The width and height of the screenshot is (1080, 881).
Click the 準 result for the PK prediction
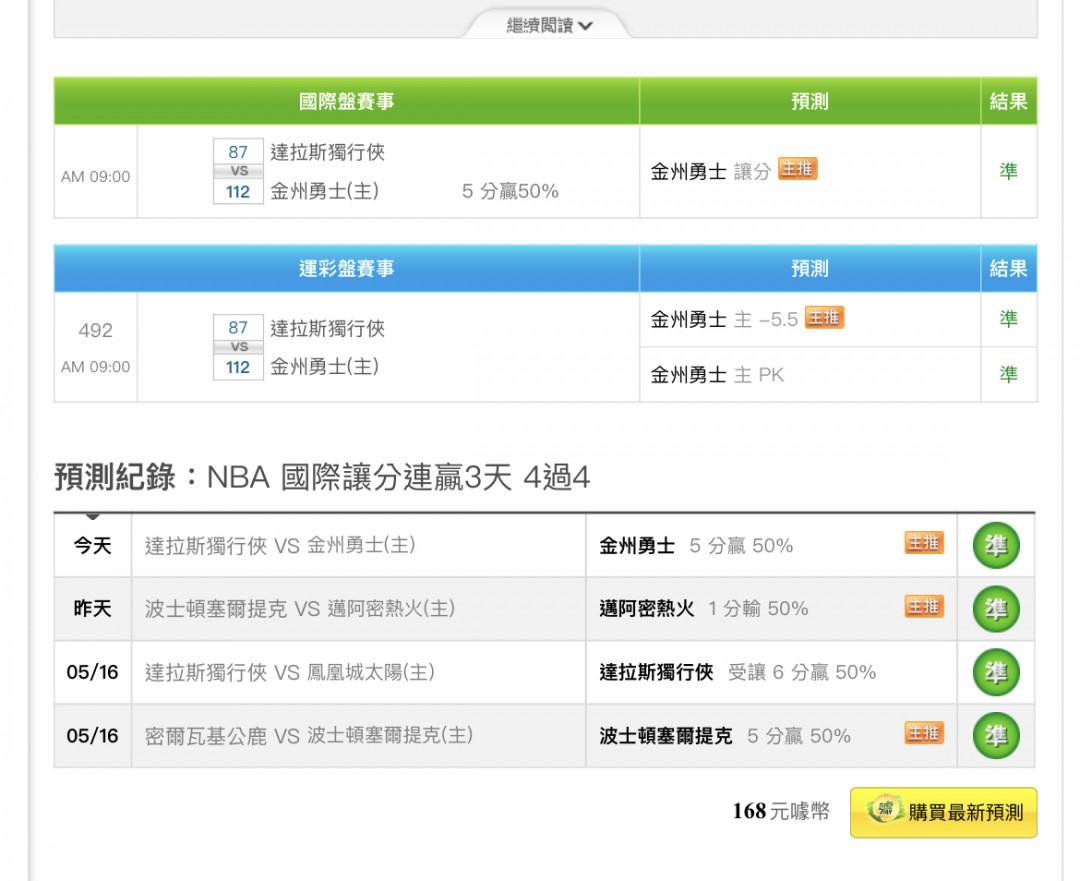(1008, 375)
